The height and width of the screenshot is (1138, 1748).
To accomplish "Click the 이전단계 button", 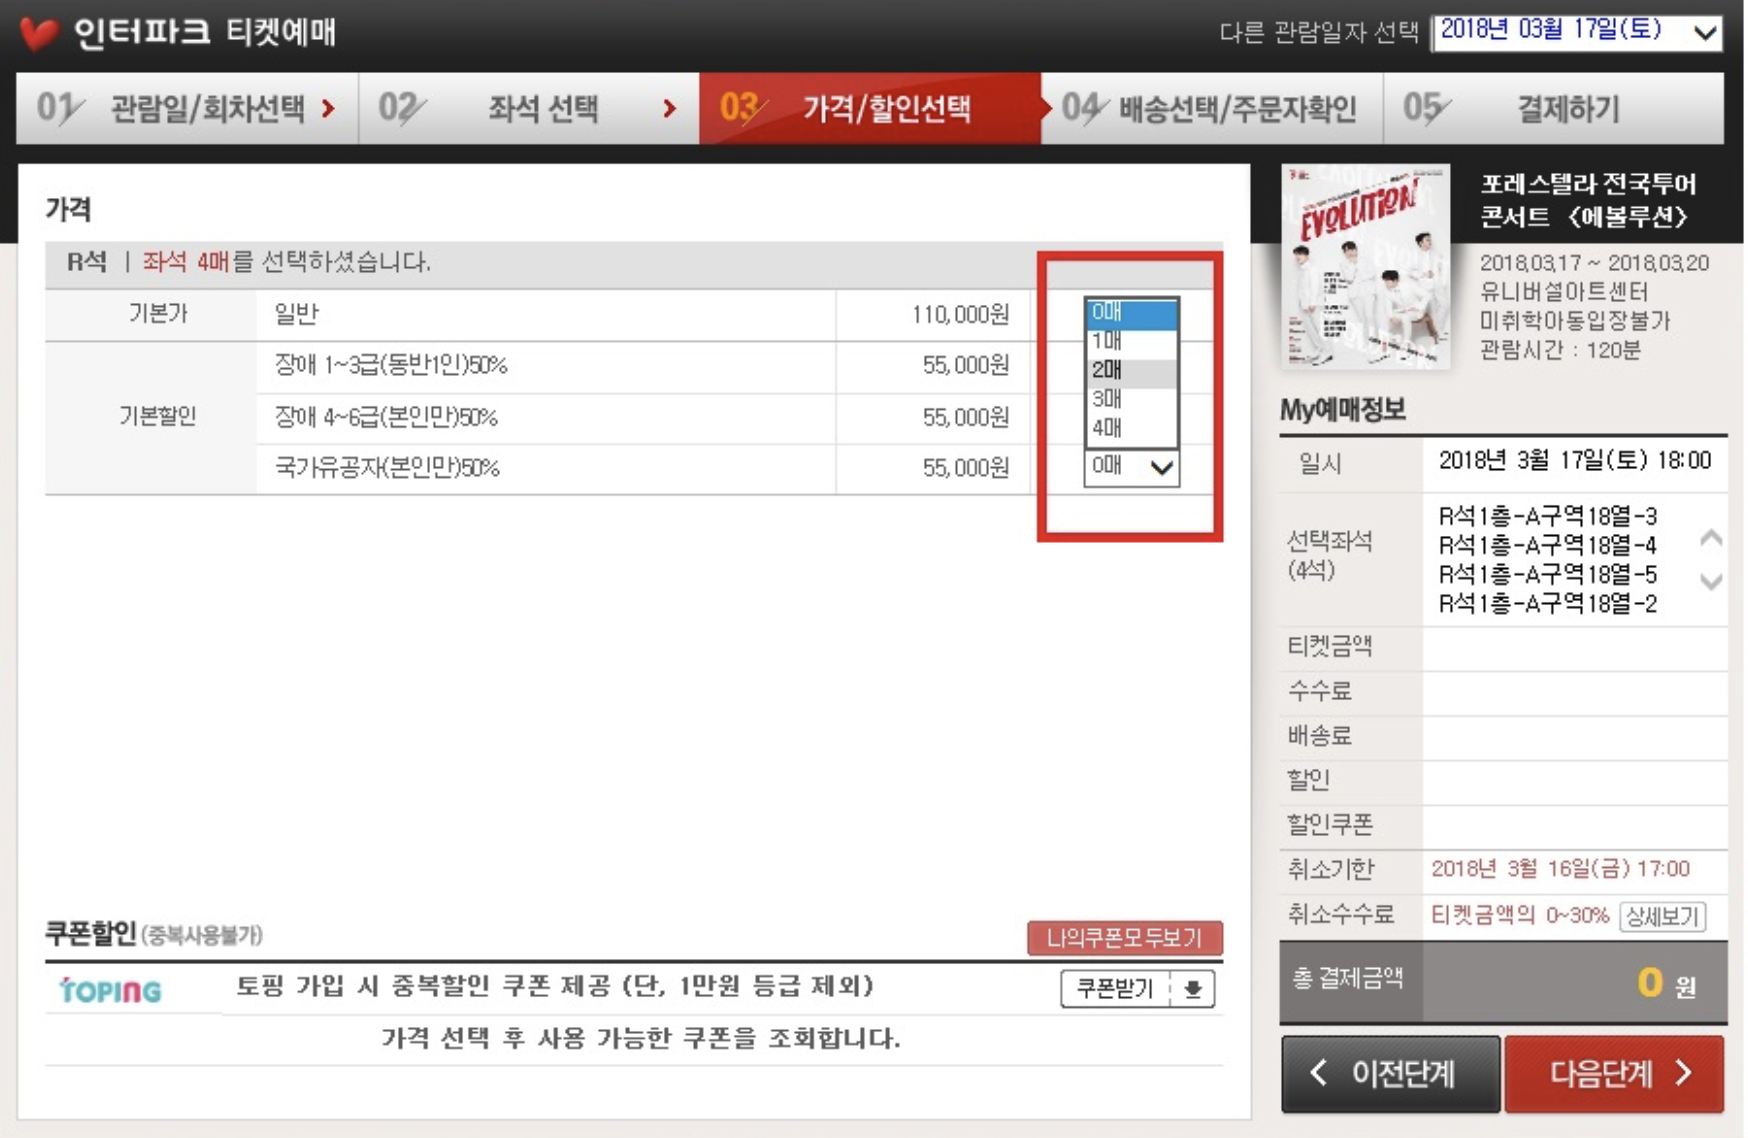I will pos(1390,1074).
